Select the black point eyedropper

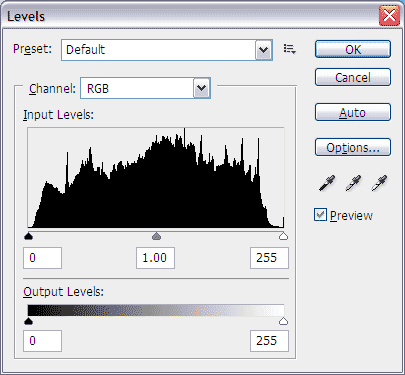pos(327,183)
